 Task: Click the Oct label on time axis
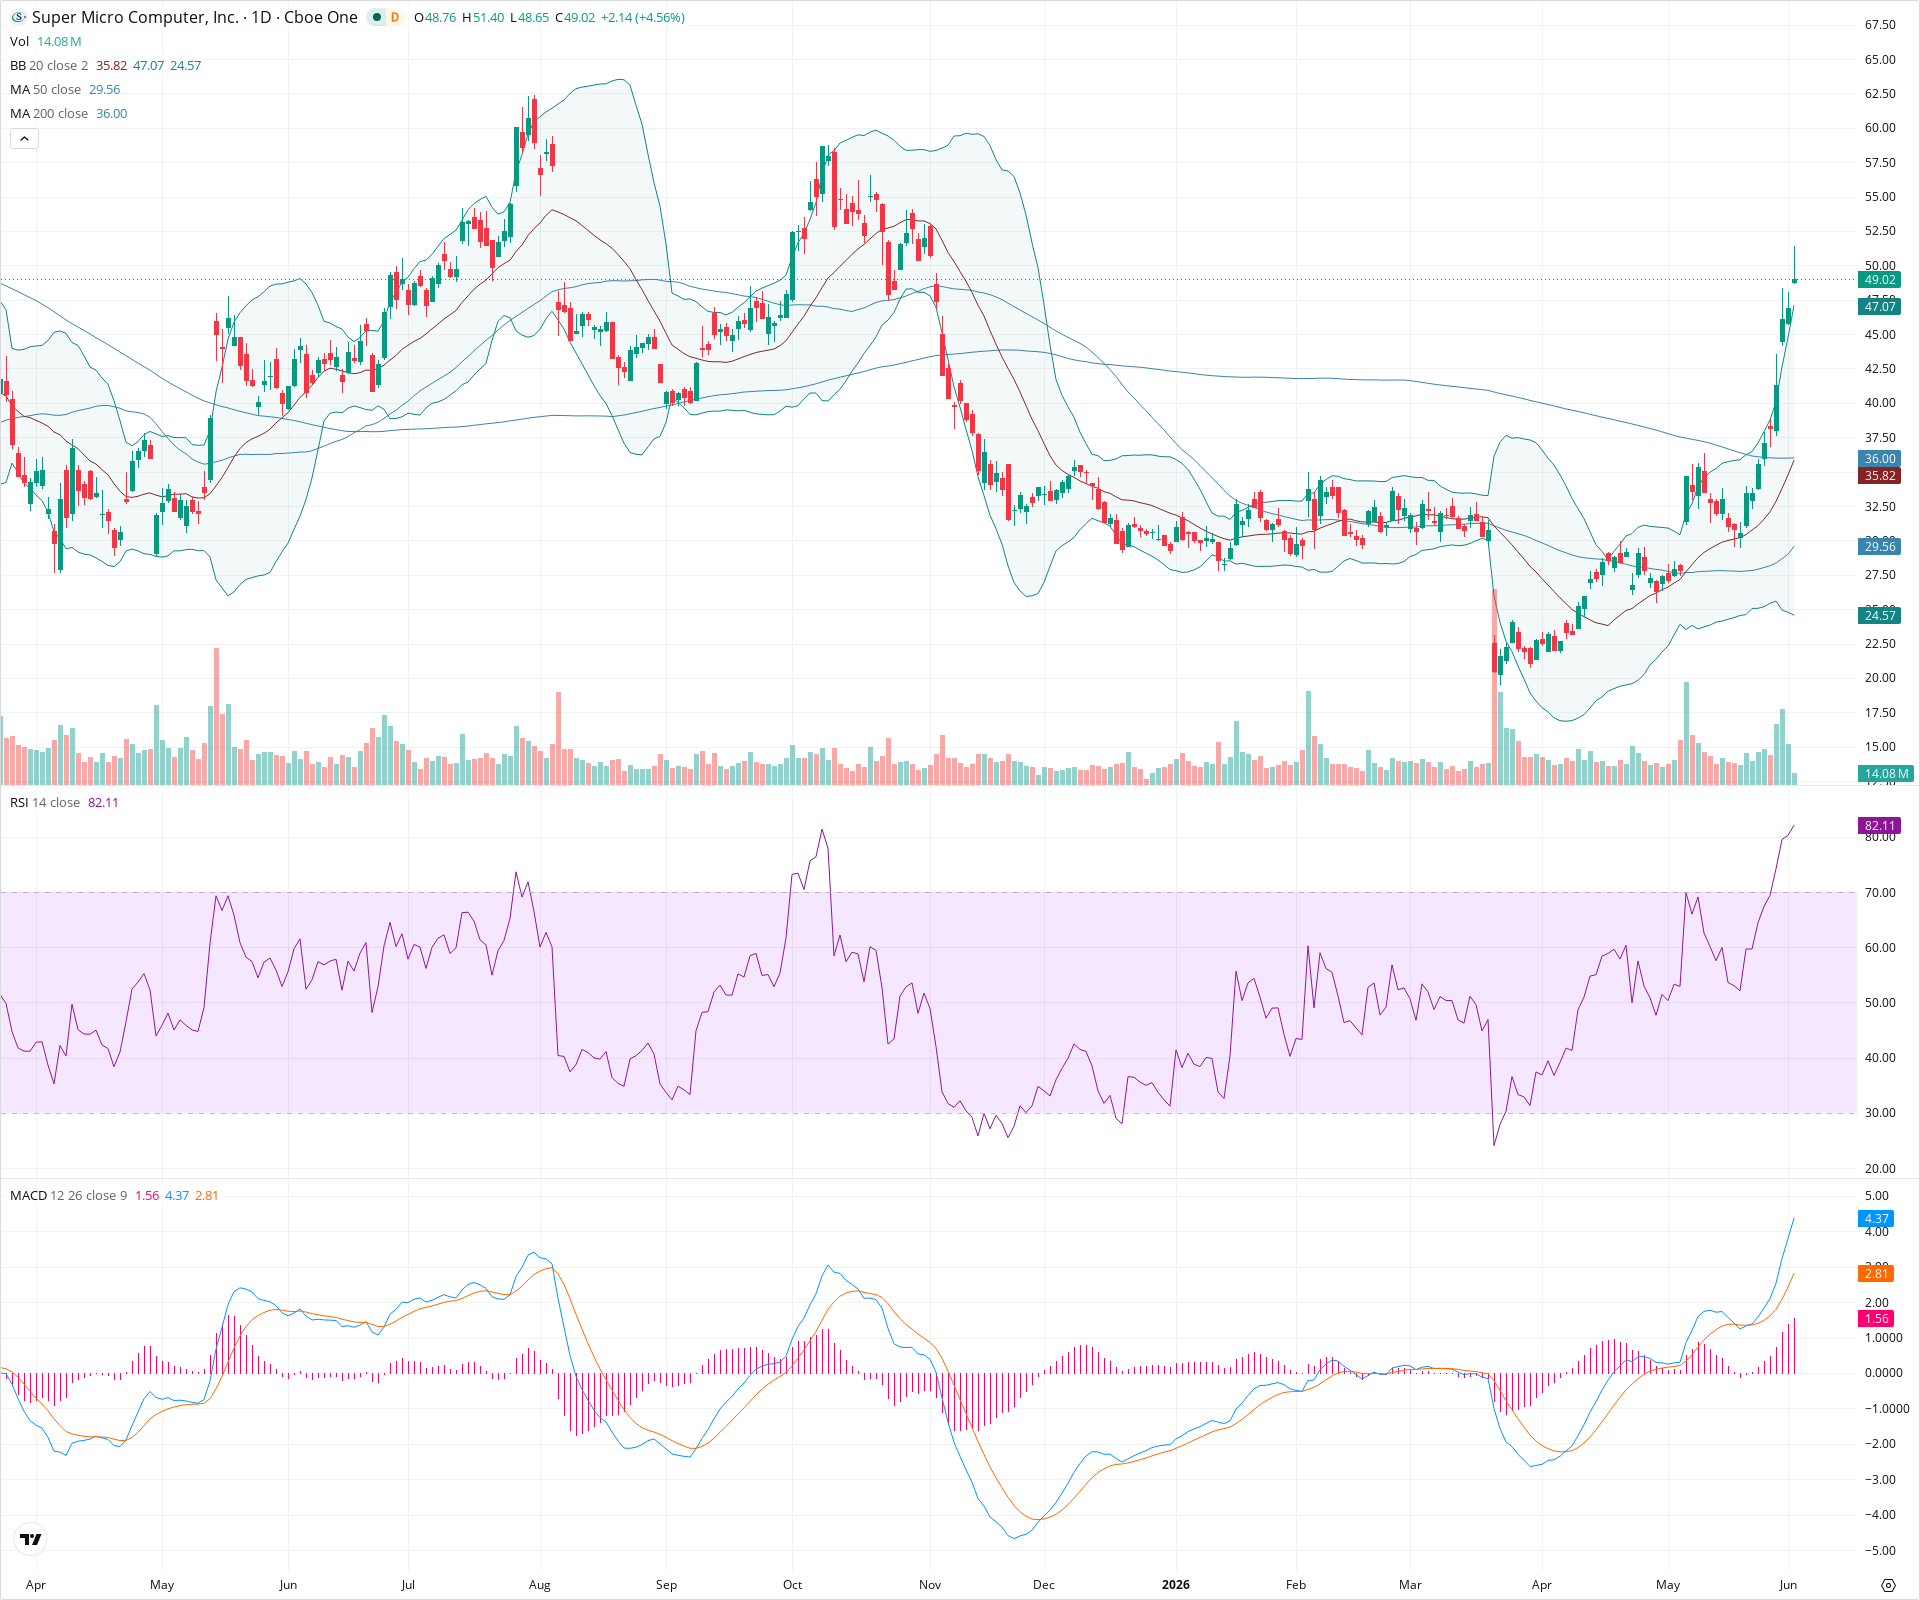click(x=792, y=1584)
